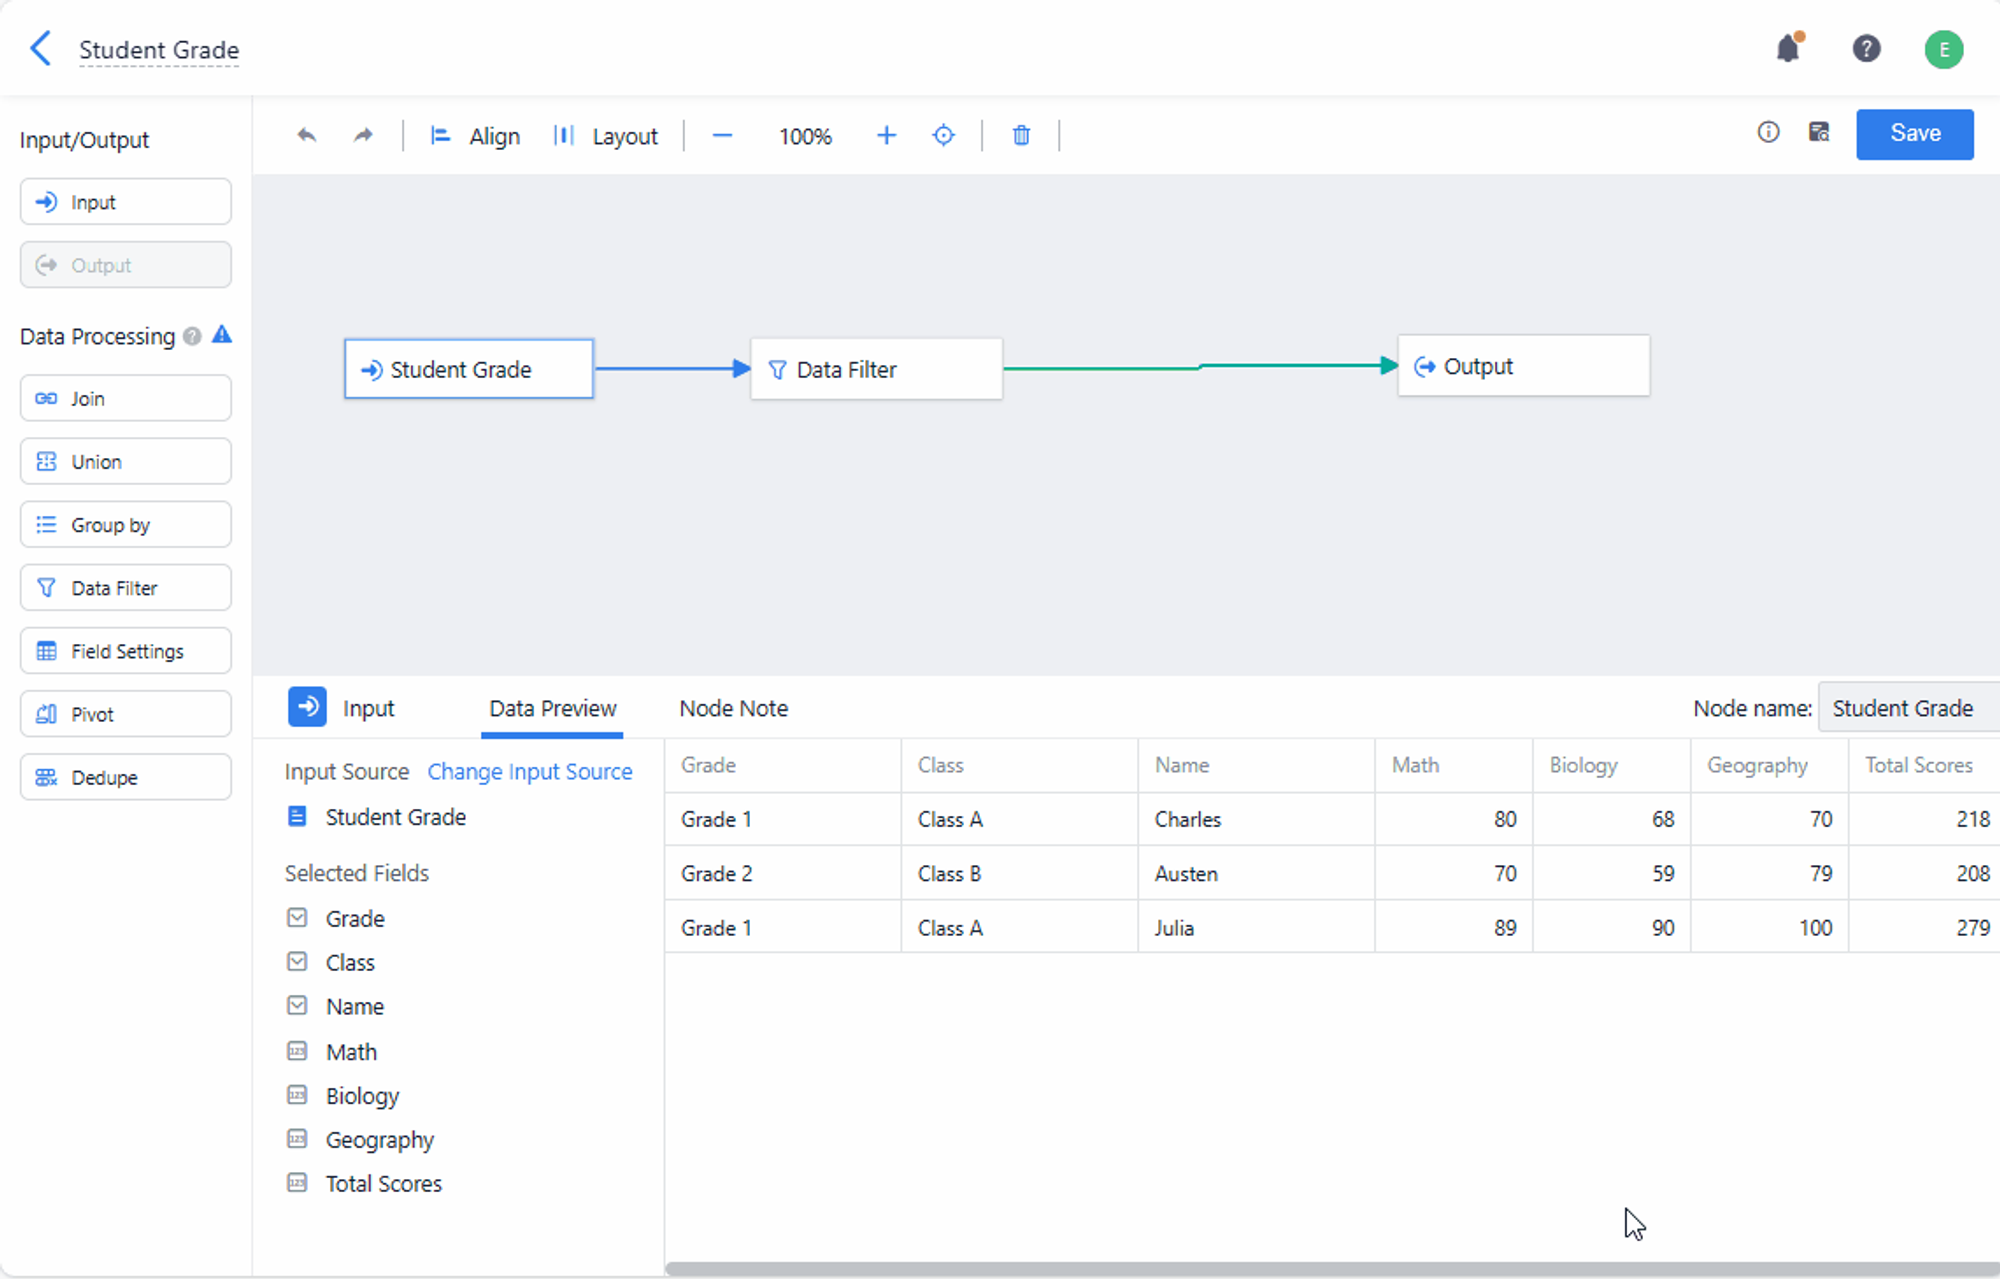Select the Output node on canvas
Image resolution: width=2000 pixels, height=1279 pixels.
pyautogui.click(x=1523, y=366)
